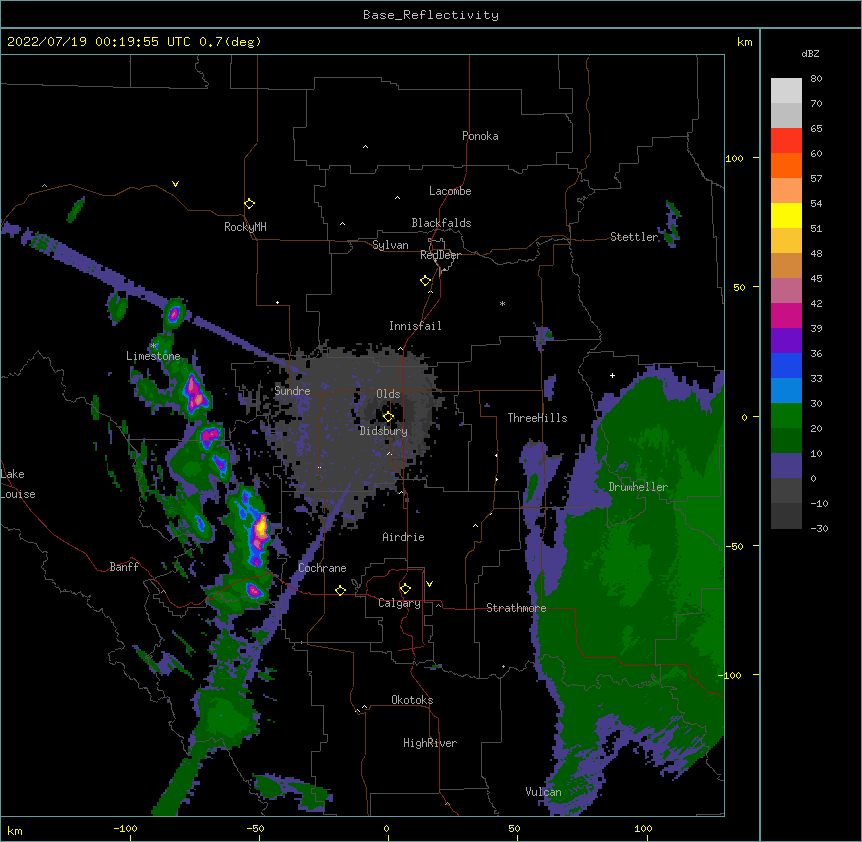
Task: Pick the bright yellow 51-54 dBZ legend swatch
Action: (786, 215)
